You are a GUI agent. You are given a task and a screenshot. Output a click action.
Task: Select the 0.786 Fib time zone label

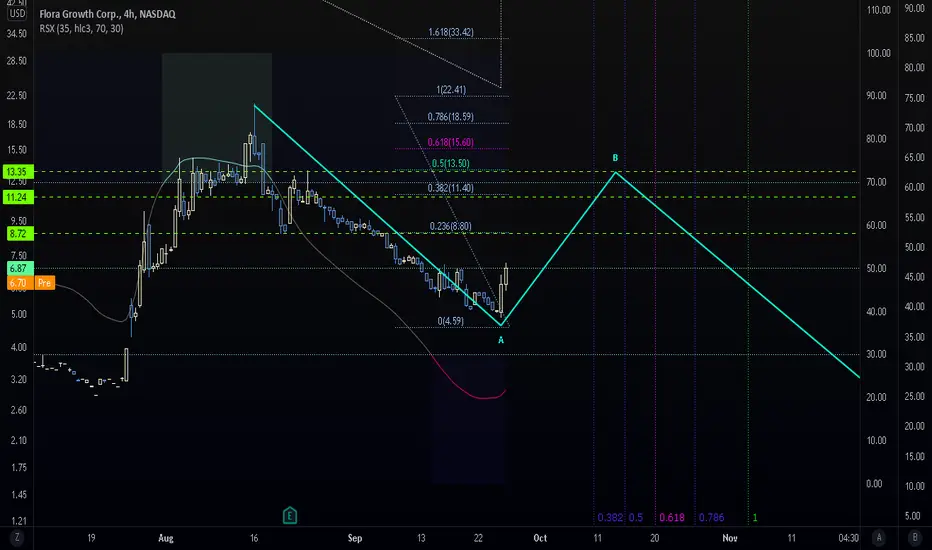point(711,517)
